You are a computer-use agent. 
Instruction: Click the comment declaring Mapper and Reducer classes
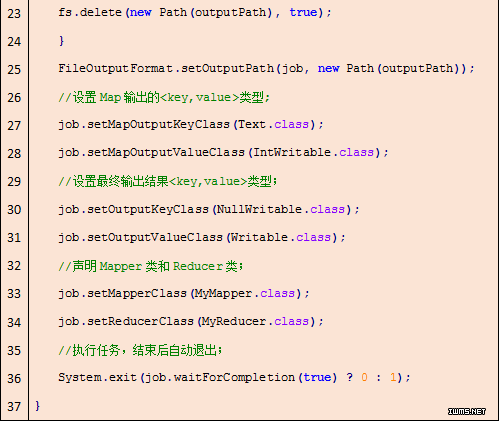pyautogui.click(x=151, y=266)
